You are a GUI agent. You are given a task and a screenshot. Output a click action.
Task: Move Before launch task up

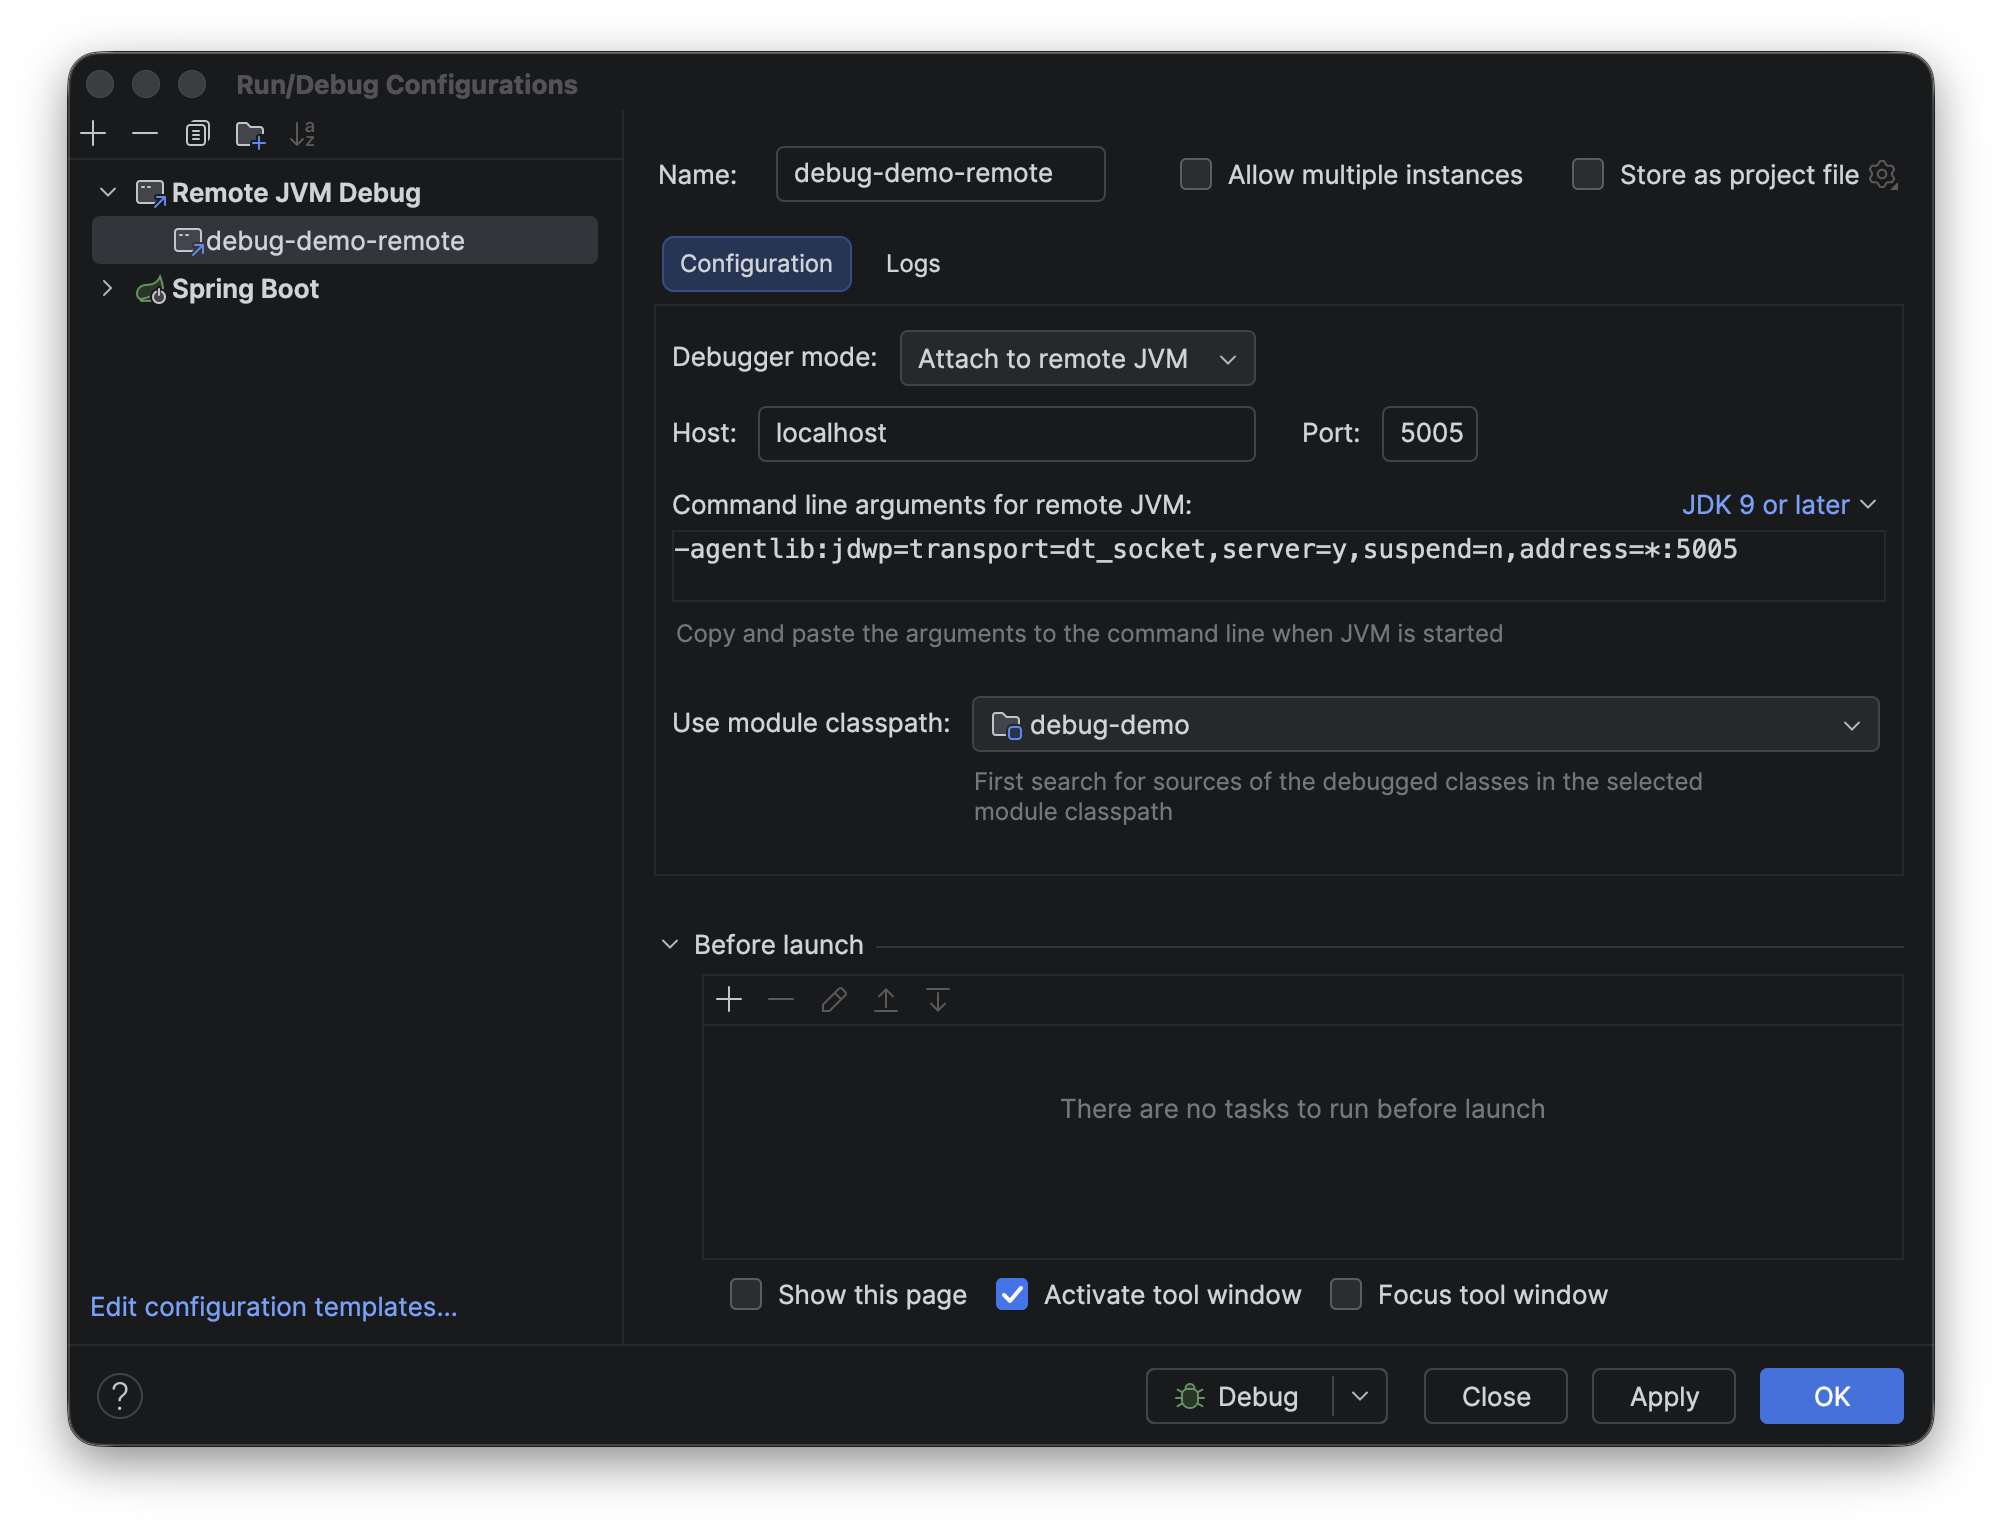tap(886, 999)
